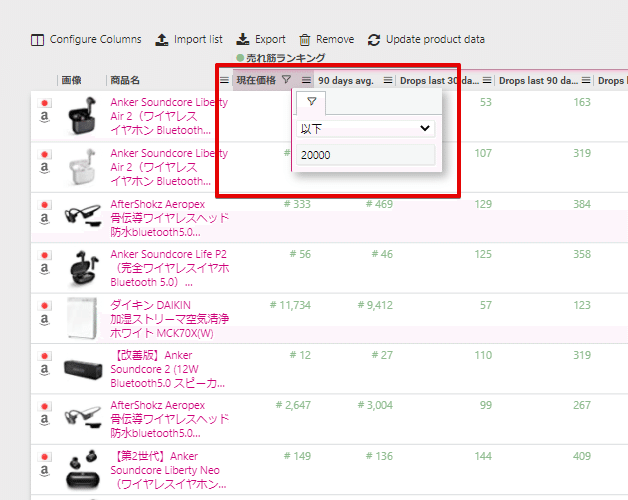
Task: Click Amazon icon in DAIKIN row
Action: [44, 319]
